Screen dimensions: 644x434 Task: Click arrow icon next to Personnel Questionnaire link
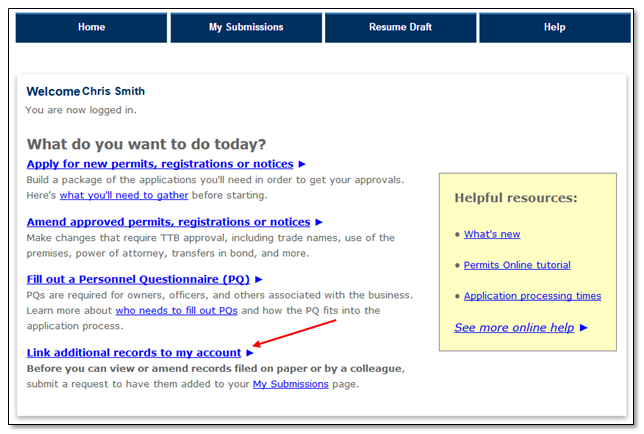(x=259, y=280)
